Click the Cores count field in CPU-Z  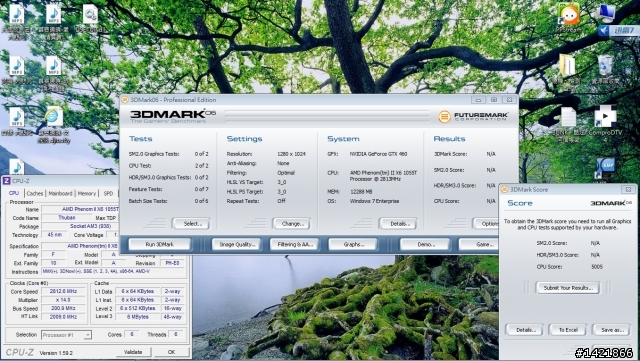tap(131, 334)
